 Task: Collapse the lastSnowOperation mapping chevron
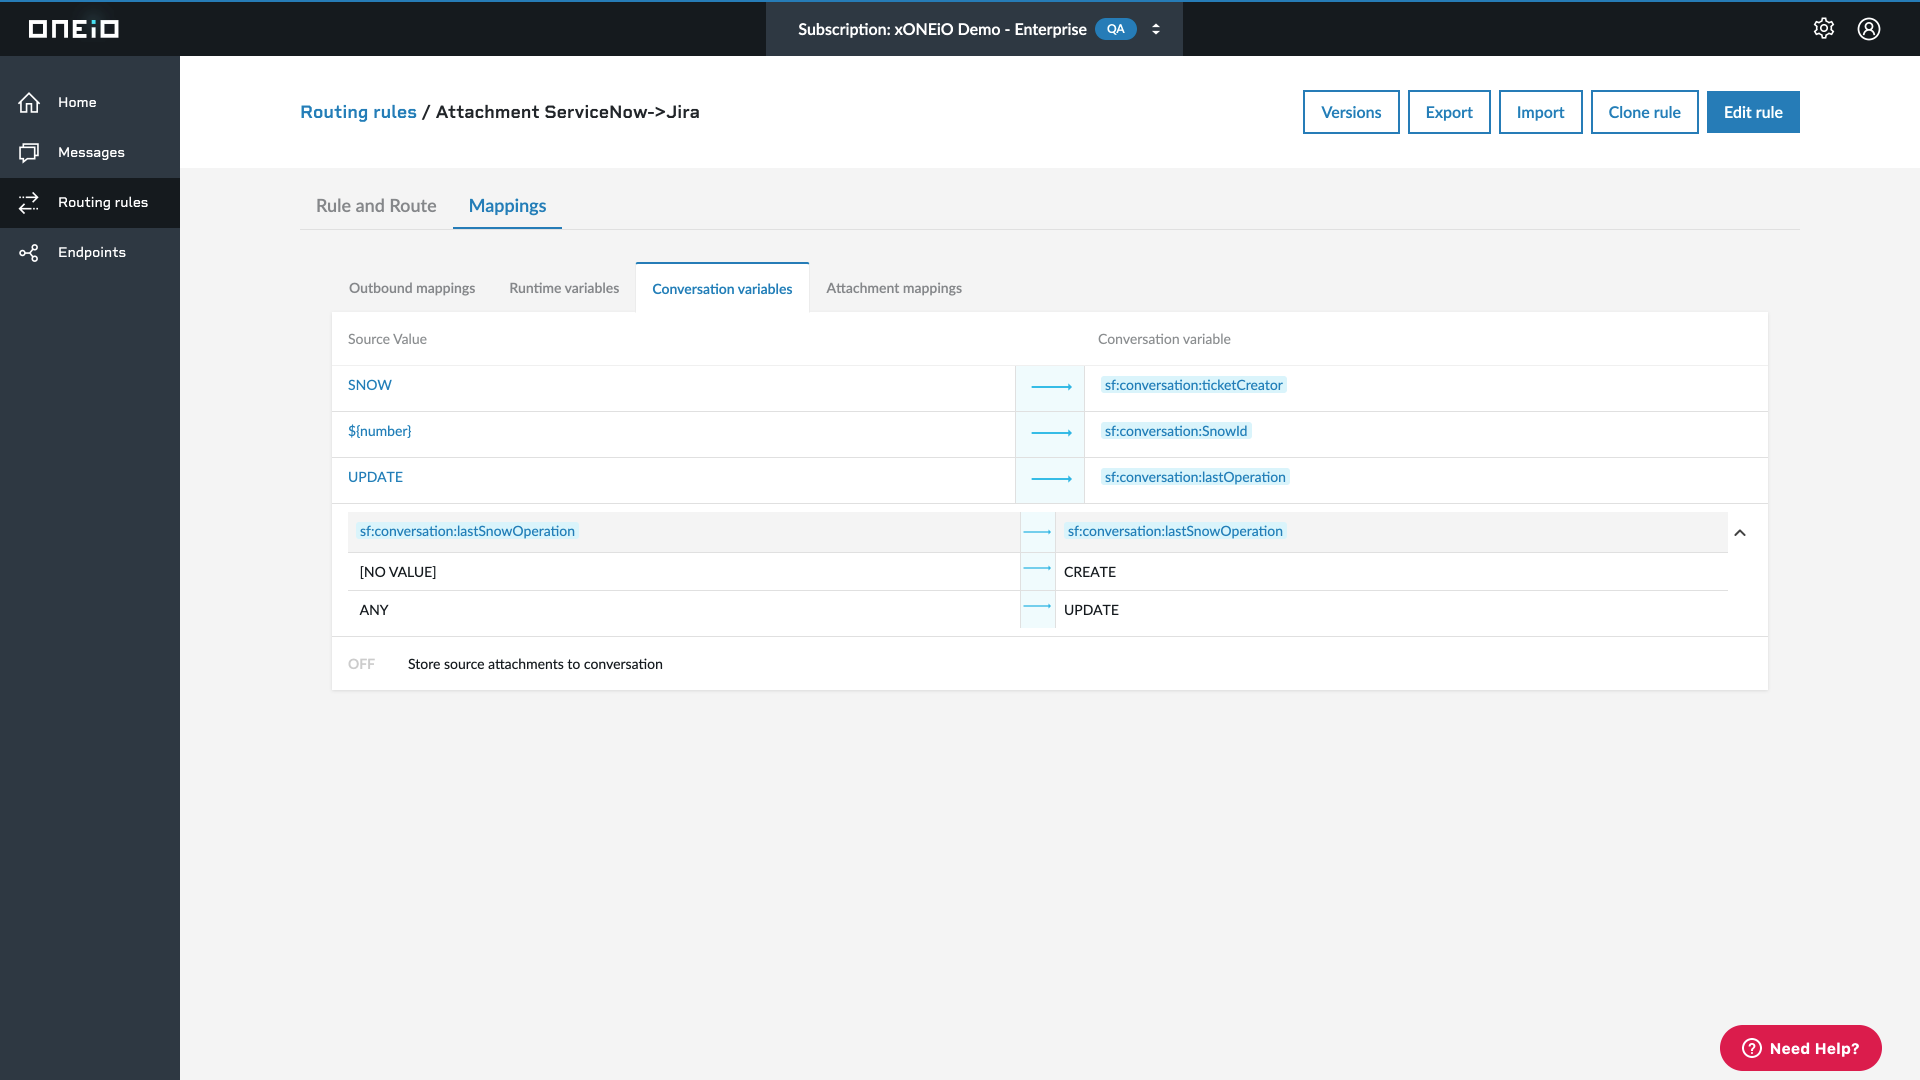click(x=1740, y=533)
